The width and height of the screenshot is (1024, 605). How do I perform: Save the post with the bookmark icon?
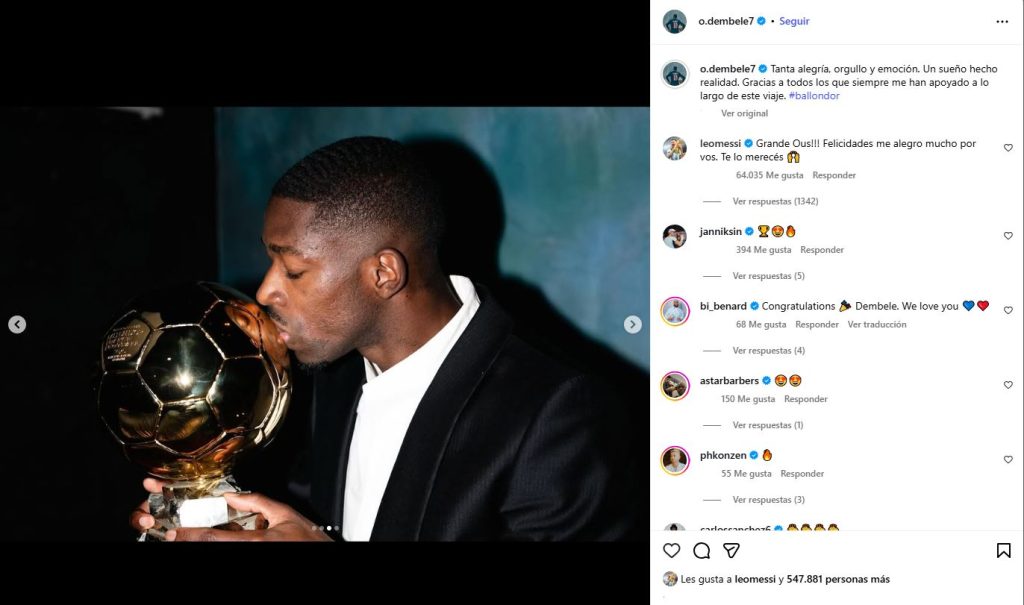[1004, 551]
